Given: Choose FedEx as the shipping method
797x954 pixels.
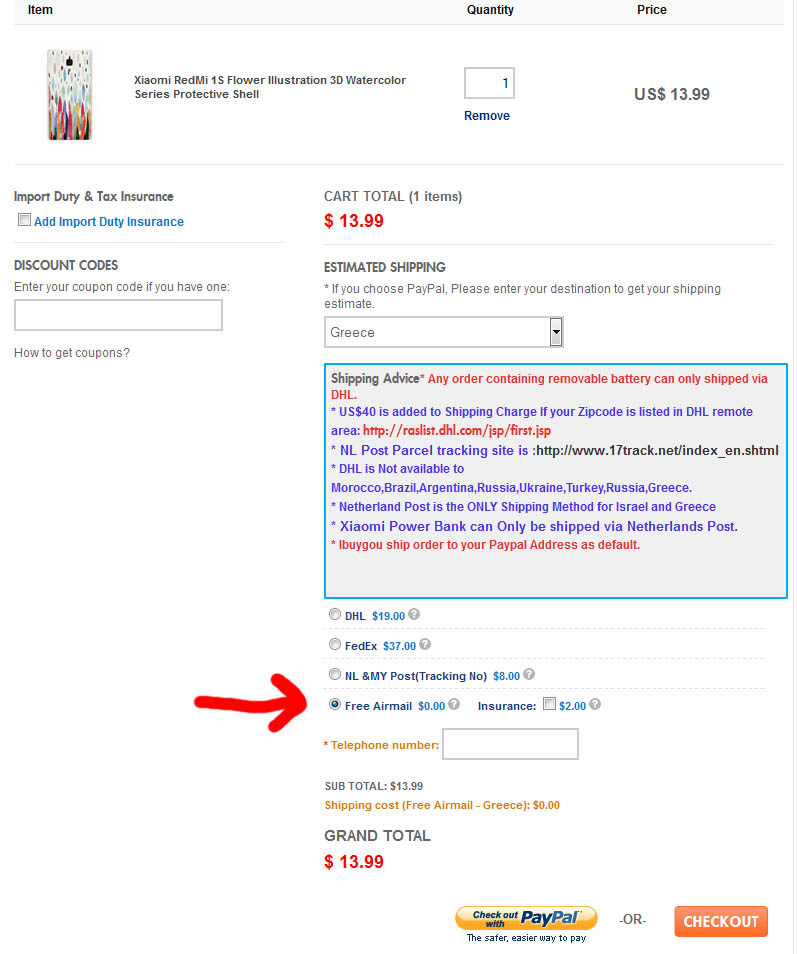Looking at the screenshot, I should (335, 644).
